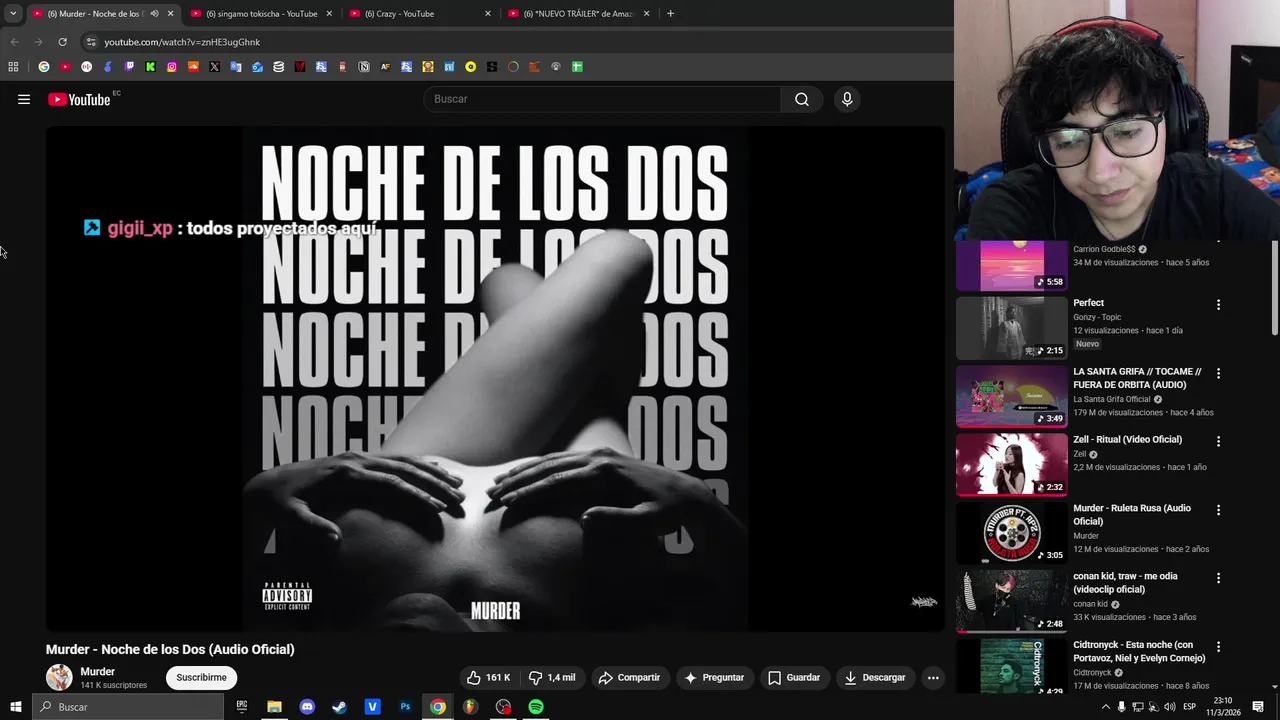Open the Twitch bookmark icon

pyautogui.click(x=129, y=67)
